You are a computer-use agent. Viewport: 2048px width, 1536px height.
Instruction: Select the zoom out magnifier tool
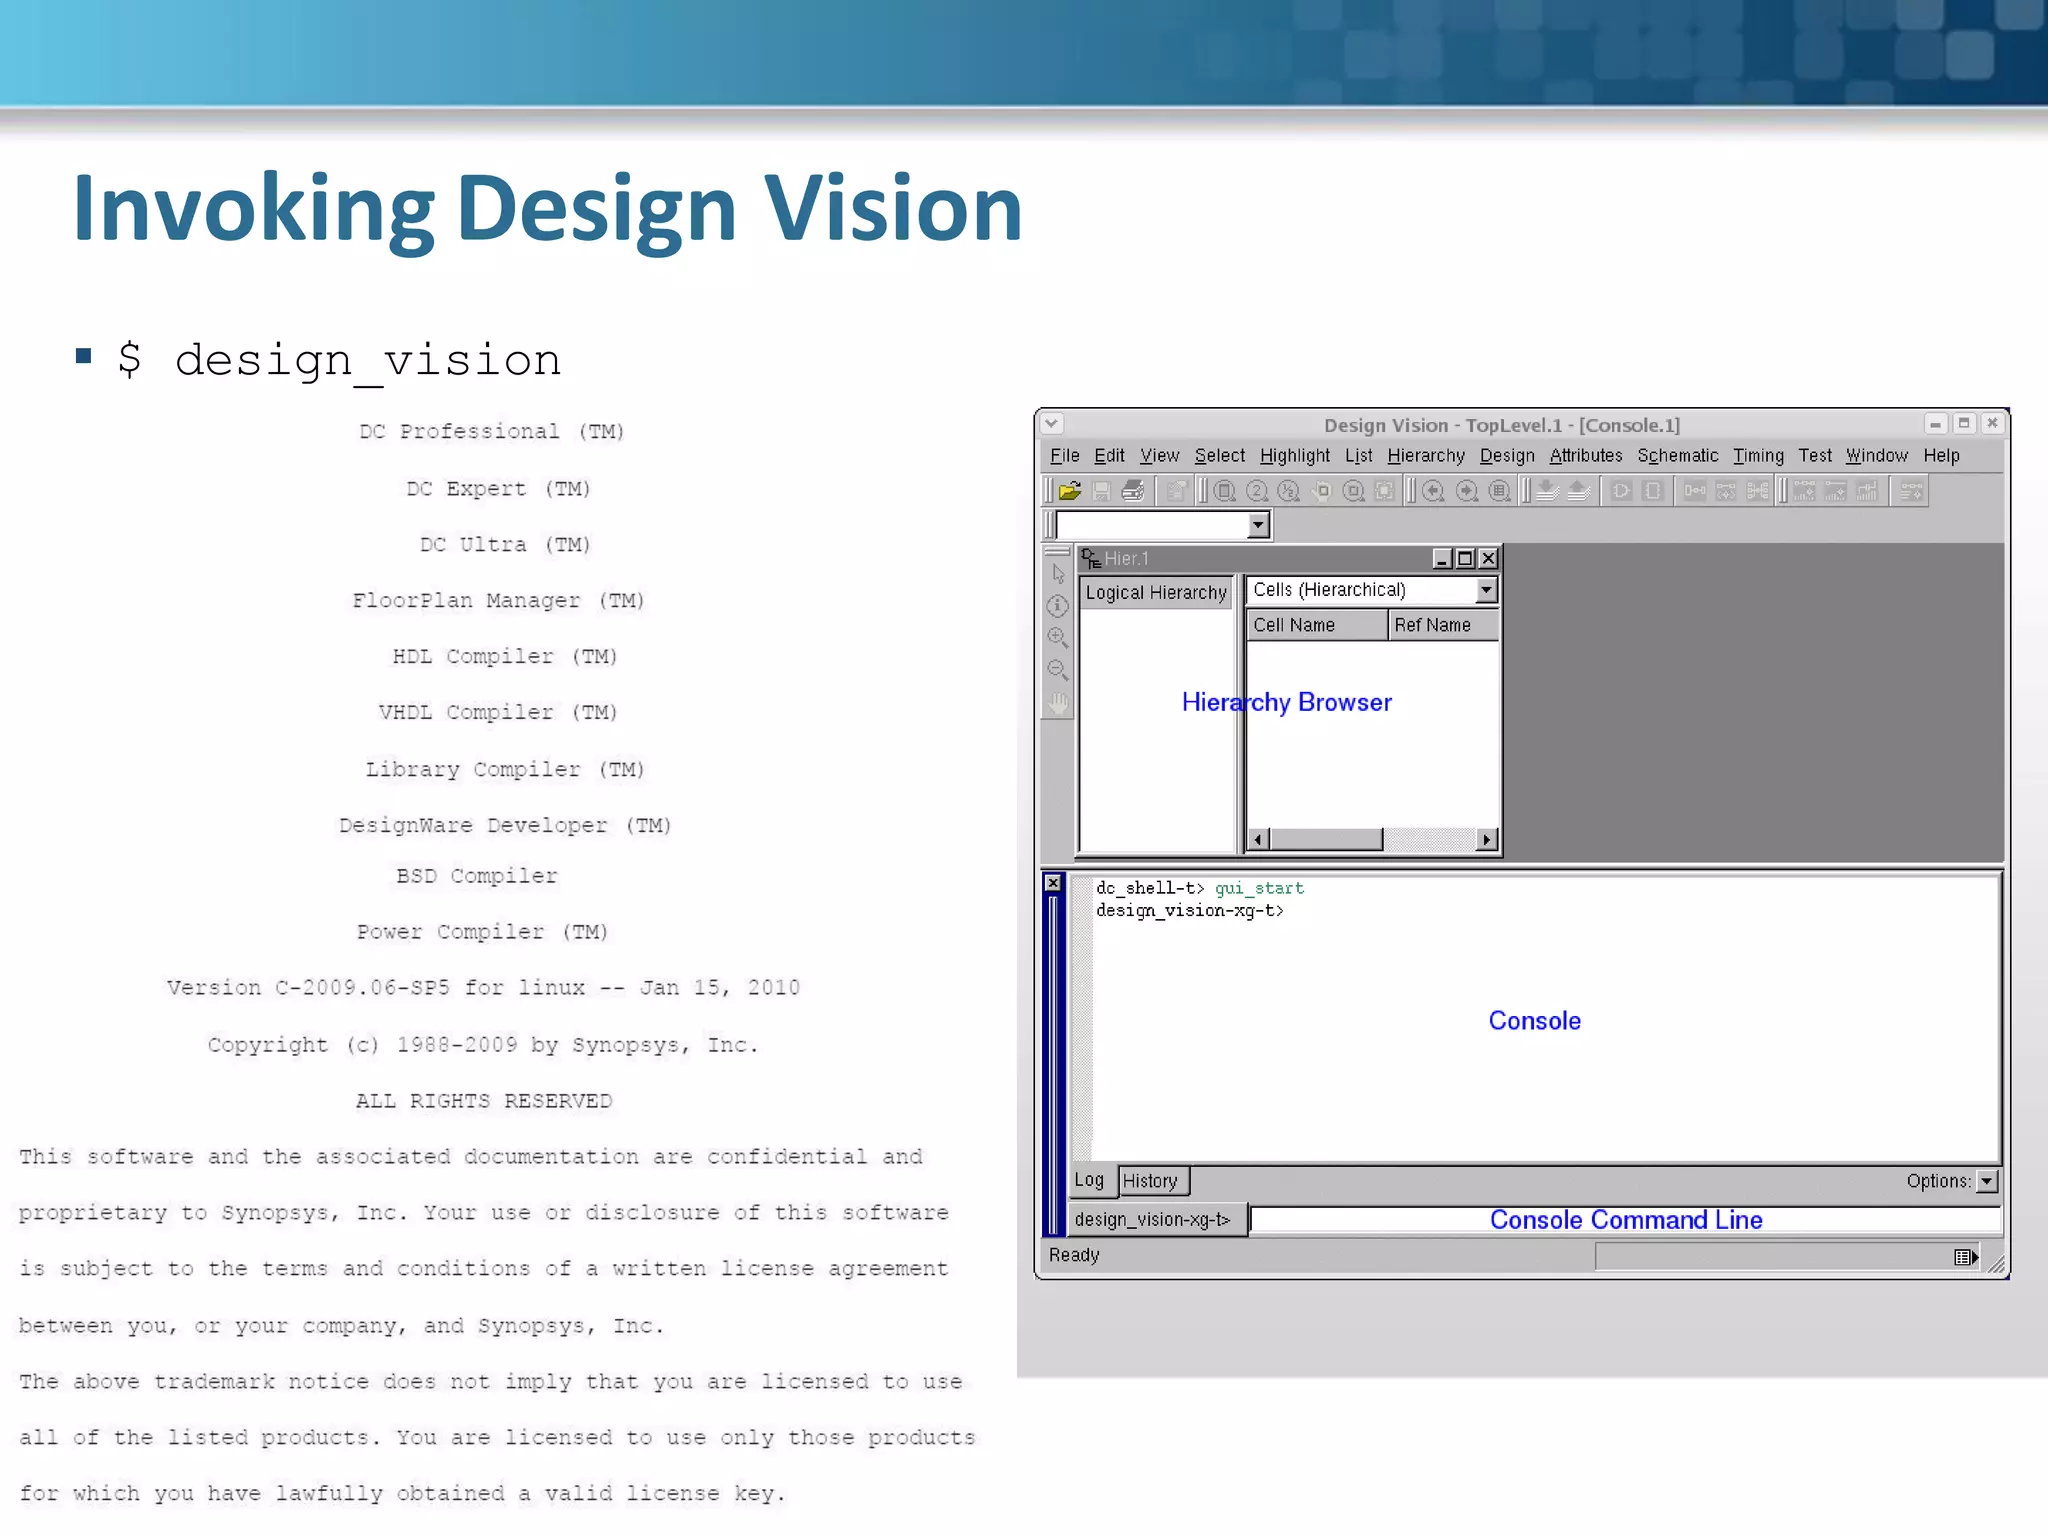[x=1058, y=670]
